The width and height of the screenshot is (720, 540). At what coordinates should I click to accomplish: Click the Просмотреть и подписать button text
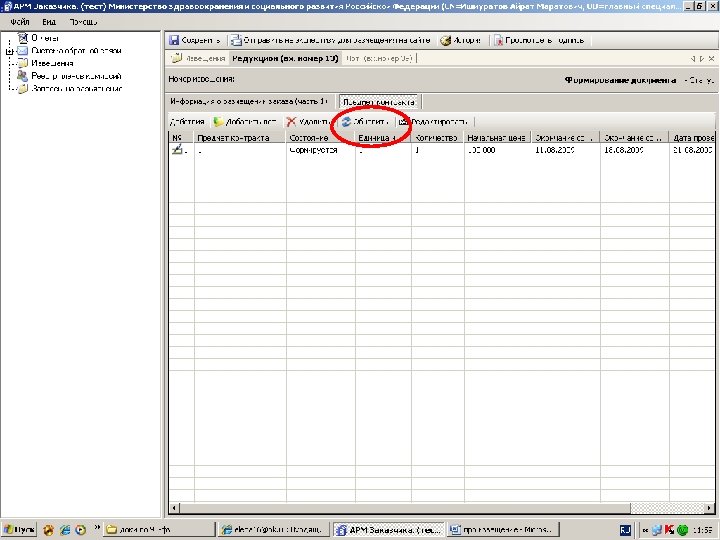[x=545, y=40]
